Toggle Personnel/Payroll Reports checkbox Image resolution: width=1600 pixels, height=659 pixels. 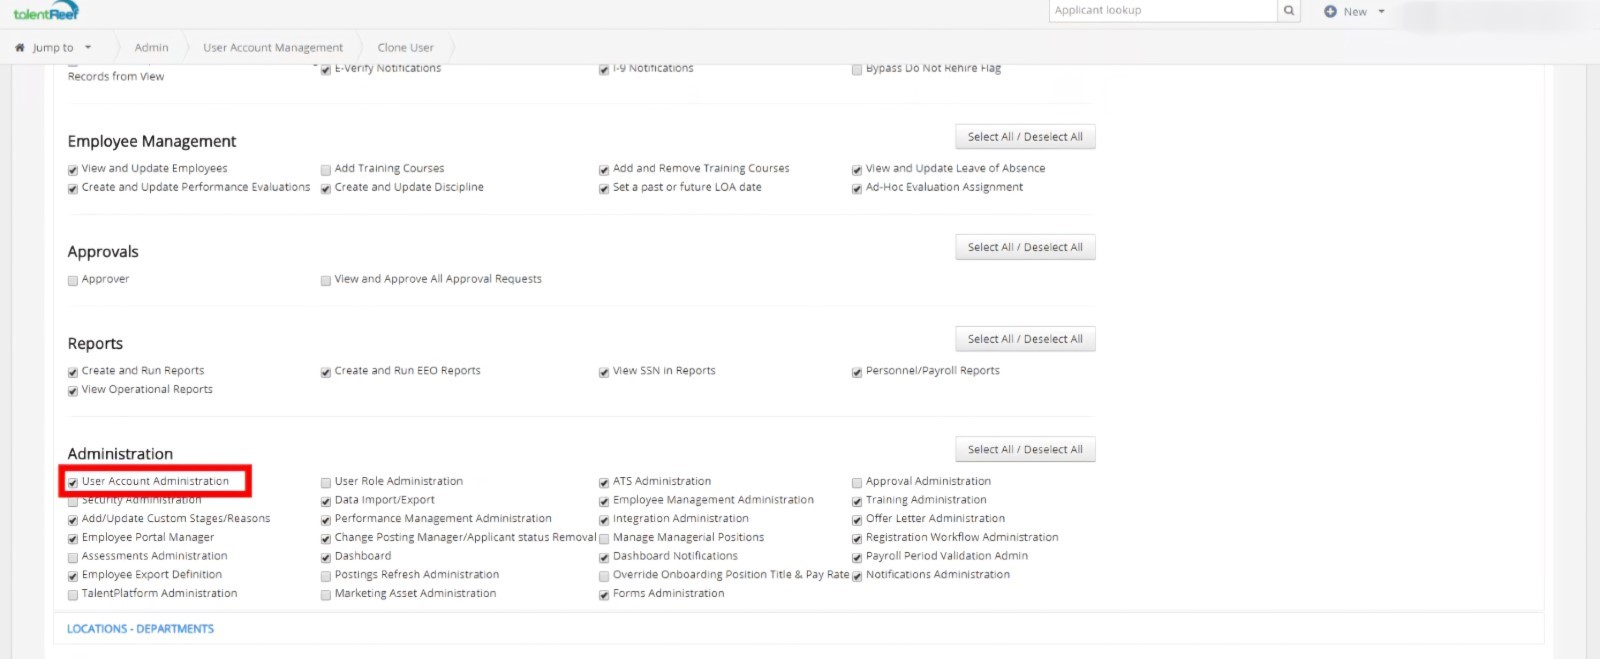point(857,372)
